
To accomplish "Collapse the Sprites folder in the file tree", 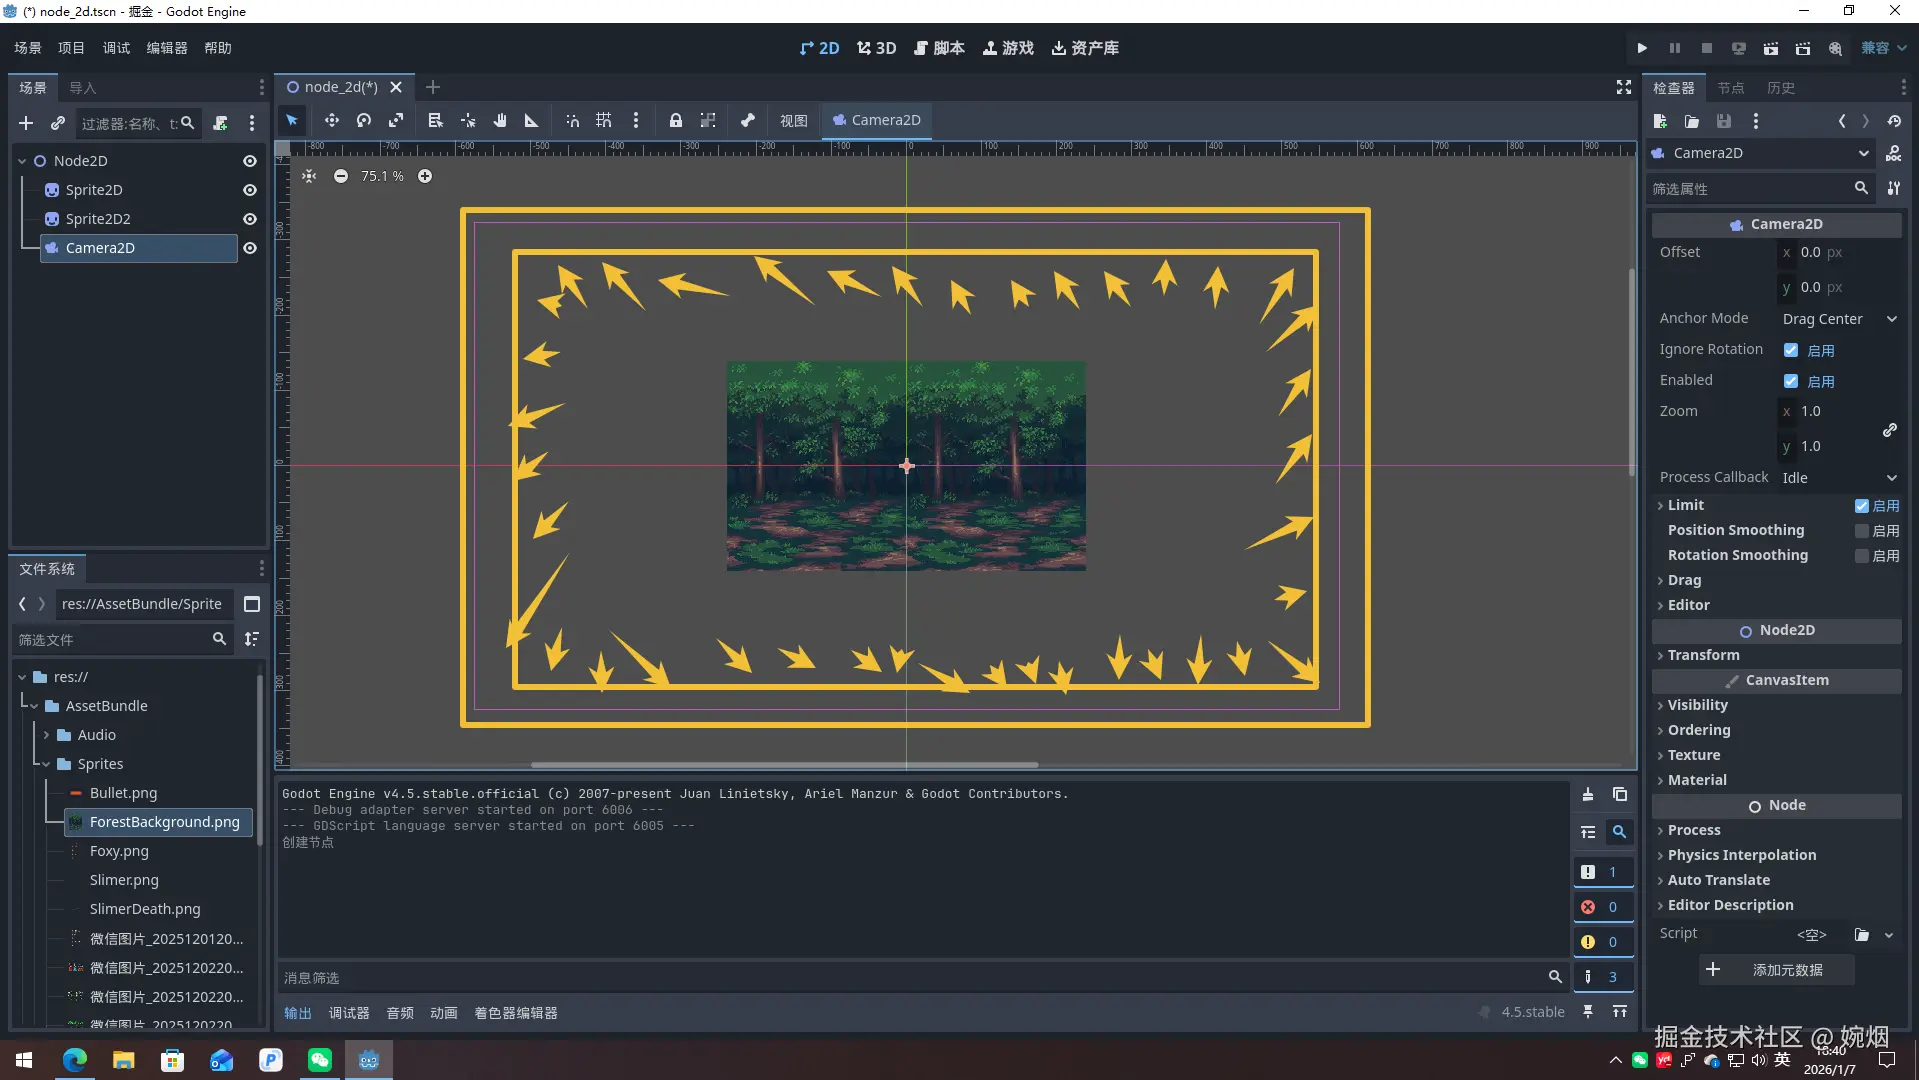I will pos(46,764).
